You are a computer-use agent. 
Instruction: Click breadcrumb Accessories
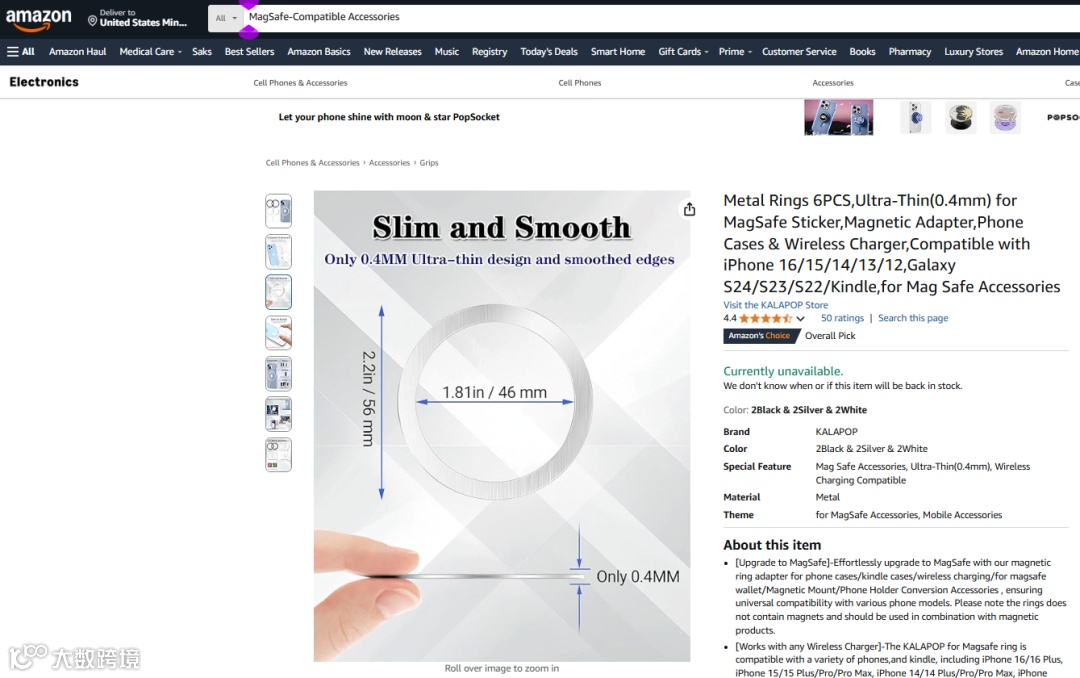click(389, 163)
